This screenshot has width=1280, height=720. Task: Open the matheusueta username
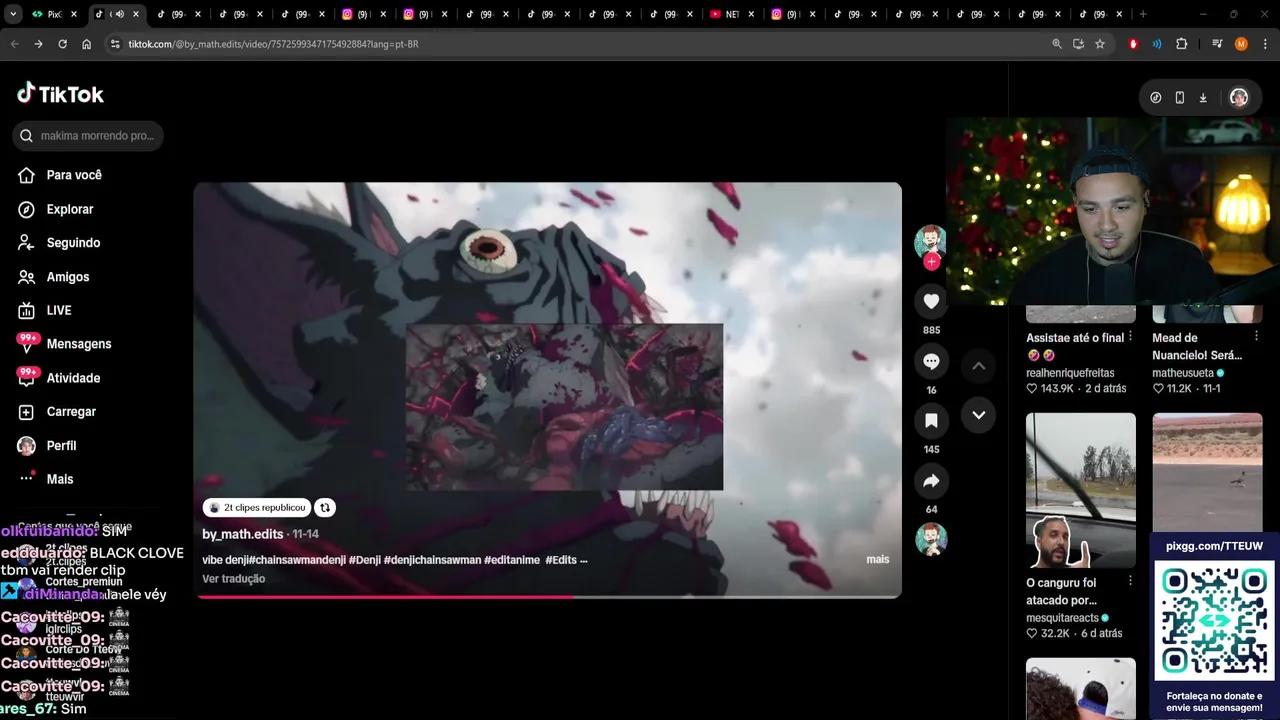coord(1183,373)
